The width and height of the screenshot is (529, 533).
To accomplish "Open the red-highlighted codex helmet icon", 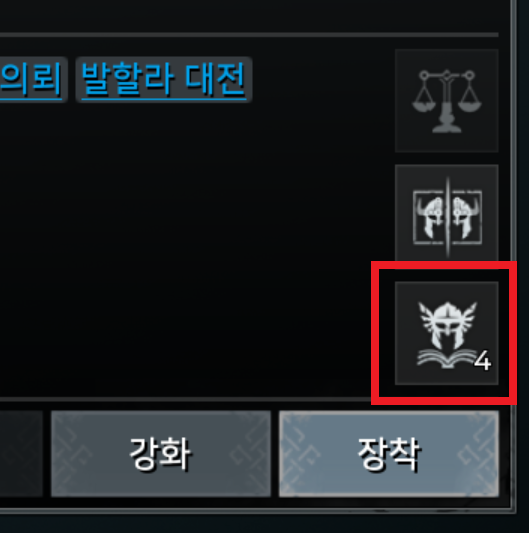I will point(447,333).
